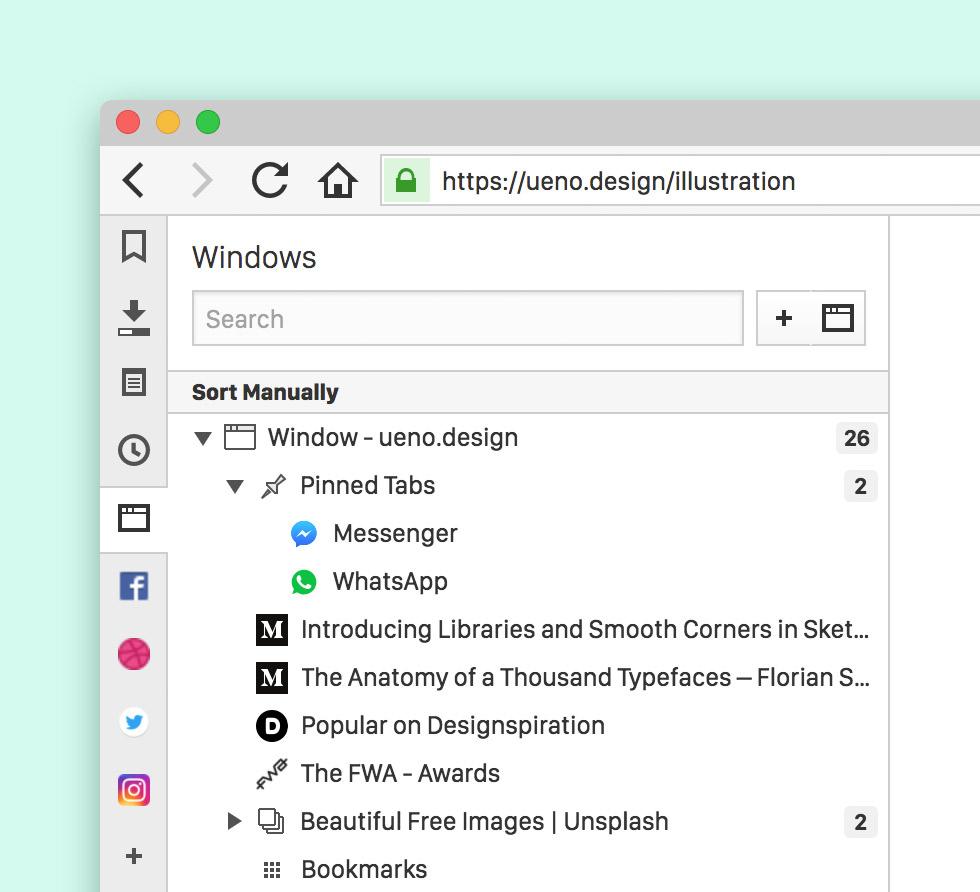
Task: Open the Notes panel icon
Action: (134, 382)
